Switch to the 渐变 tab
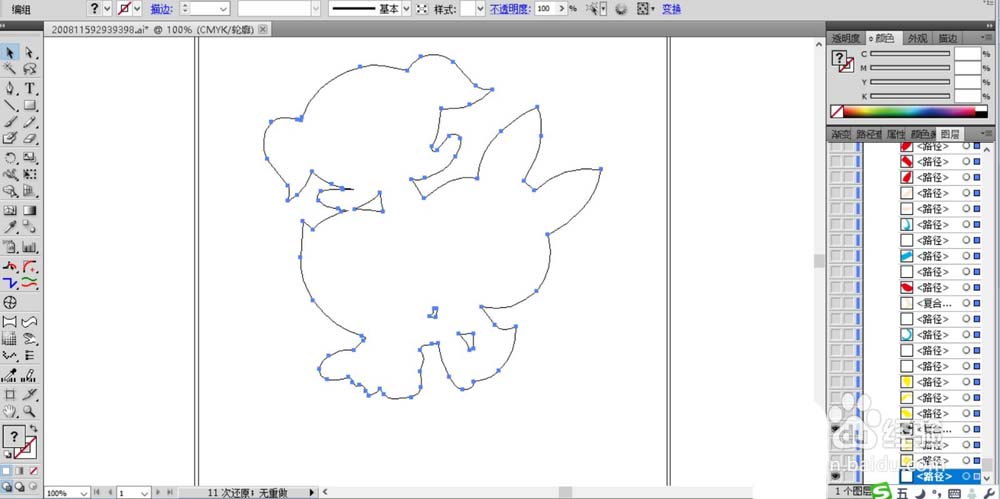The height and width of the screenshot is (499, 1000). point(841,135)
